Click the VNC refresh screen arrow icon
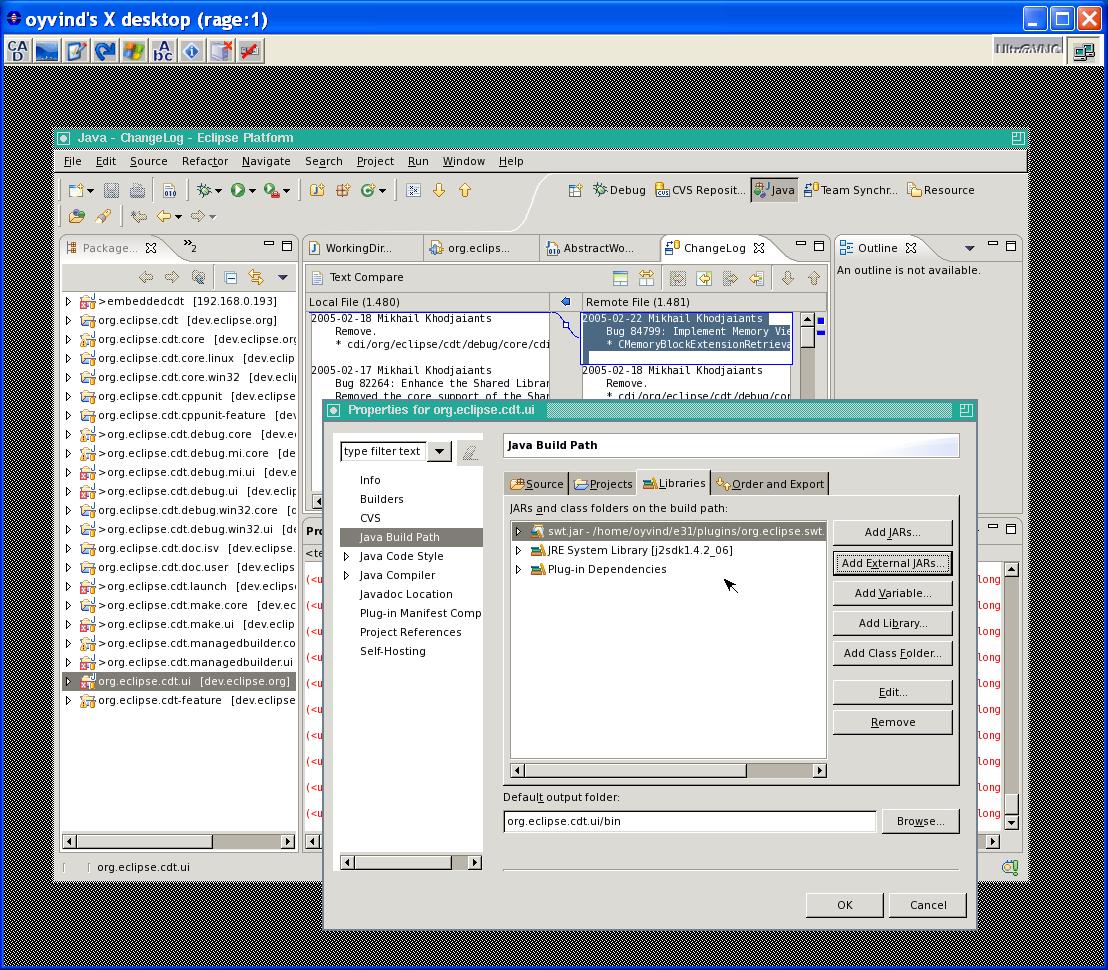The image size is (1108, 970). point(105,51)
